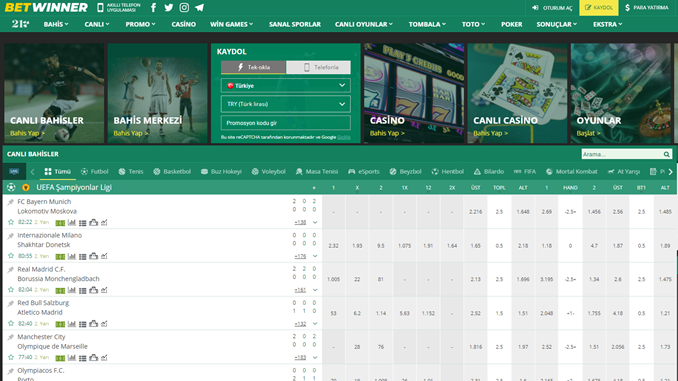678x381 pixels.
Task: Click the OTURUM AÇ login button
Action: [x=552, y=8]
